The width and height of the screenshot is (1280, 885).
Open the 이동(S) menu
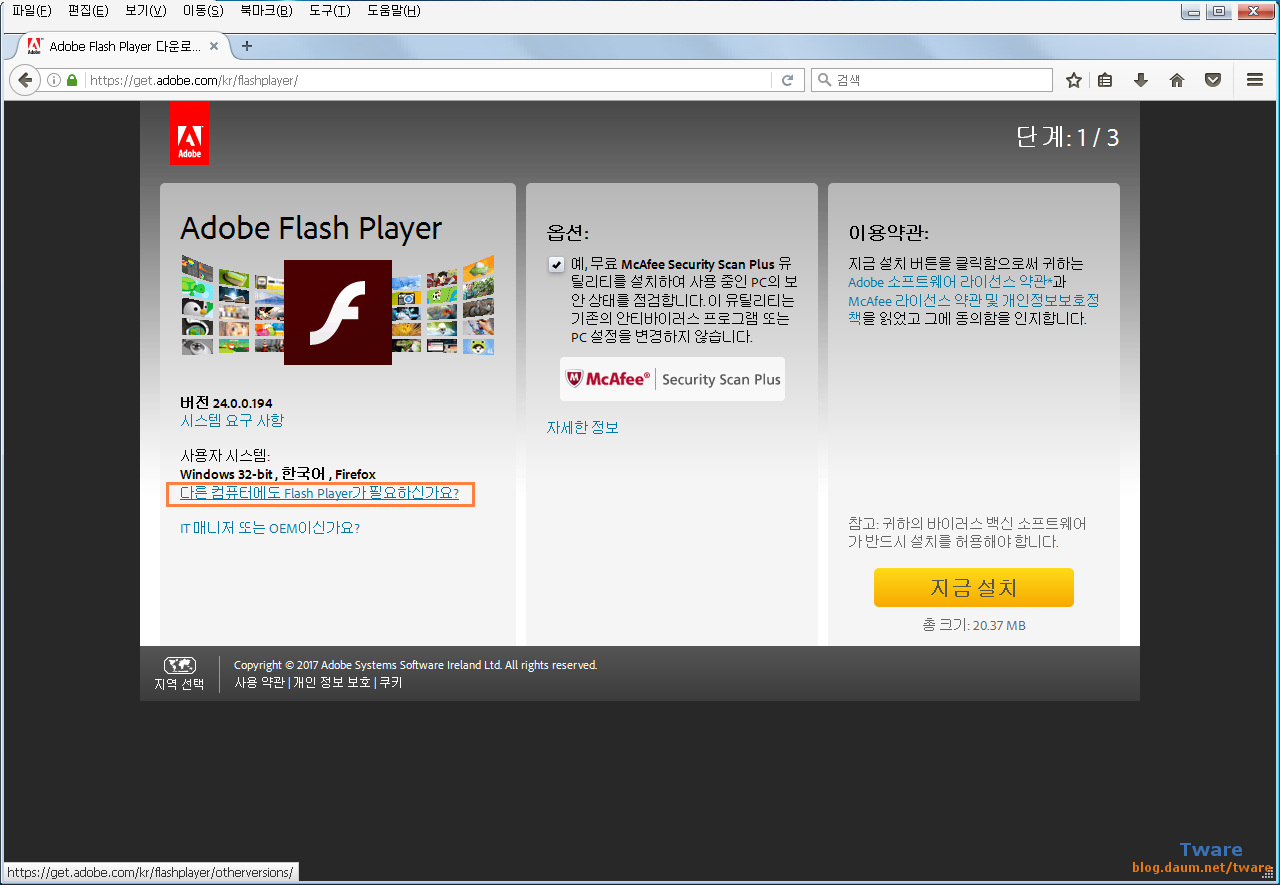[203, 11]
